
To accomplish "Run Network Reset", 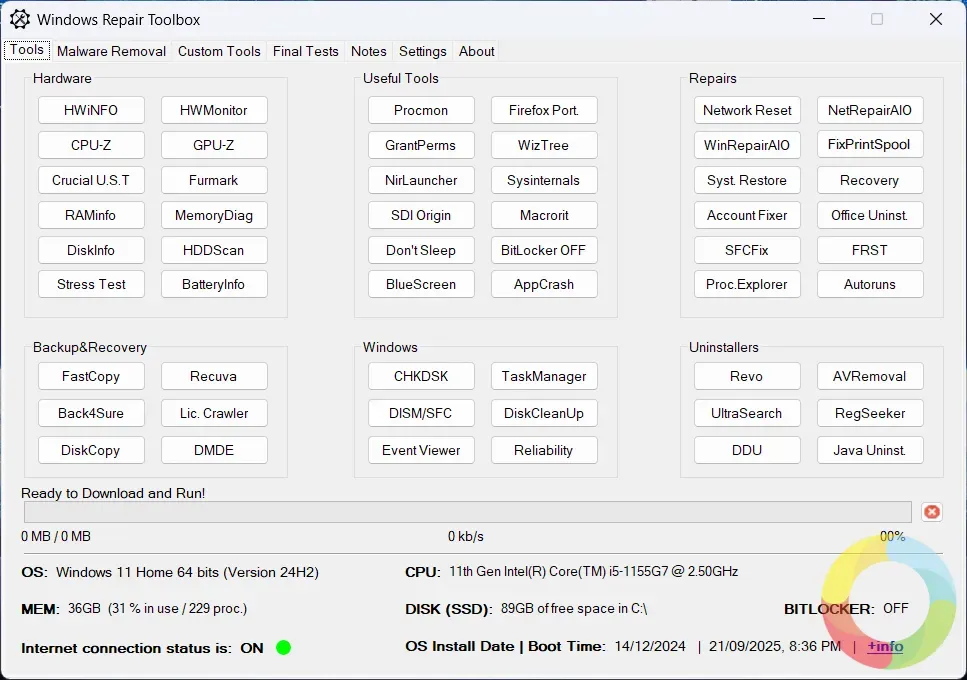I will tap(747, 110).
